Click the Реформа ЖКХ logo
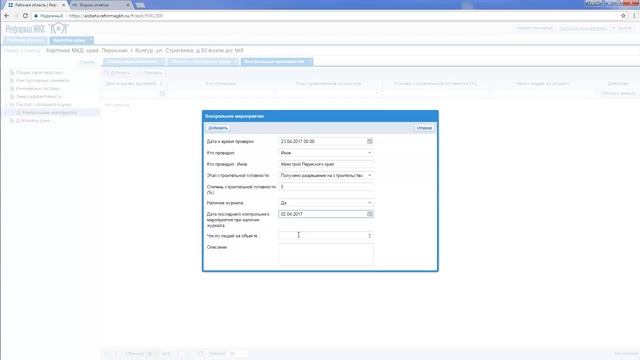 point(37,29)
